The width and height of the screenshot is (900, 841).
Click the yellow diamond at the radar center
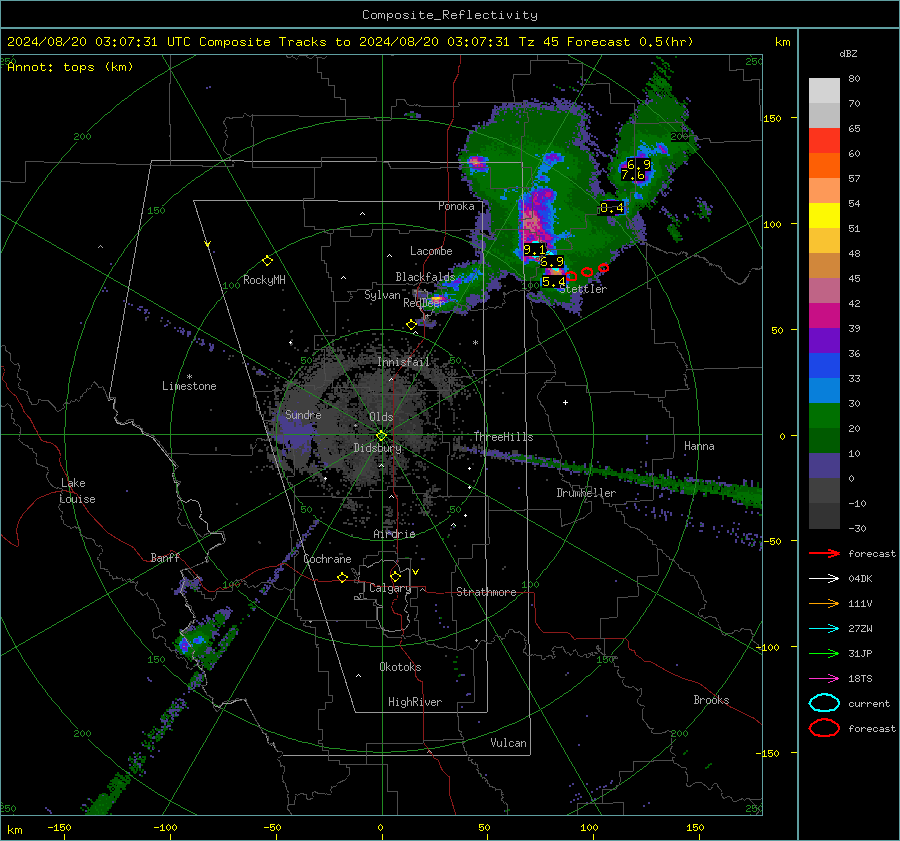click(x=381, y=436)
